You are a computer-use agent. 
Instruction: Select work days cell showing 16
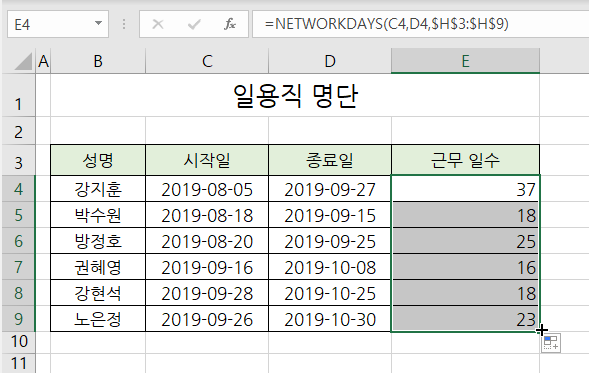point(465,266)
